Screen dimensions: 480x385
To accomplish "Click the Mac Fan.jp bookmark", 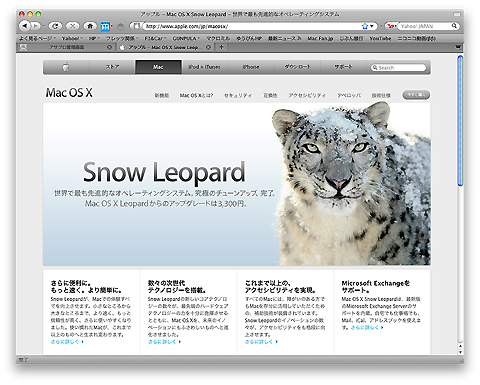I will coord(320,38).
